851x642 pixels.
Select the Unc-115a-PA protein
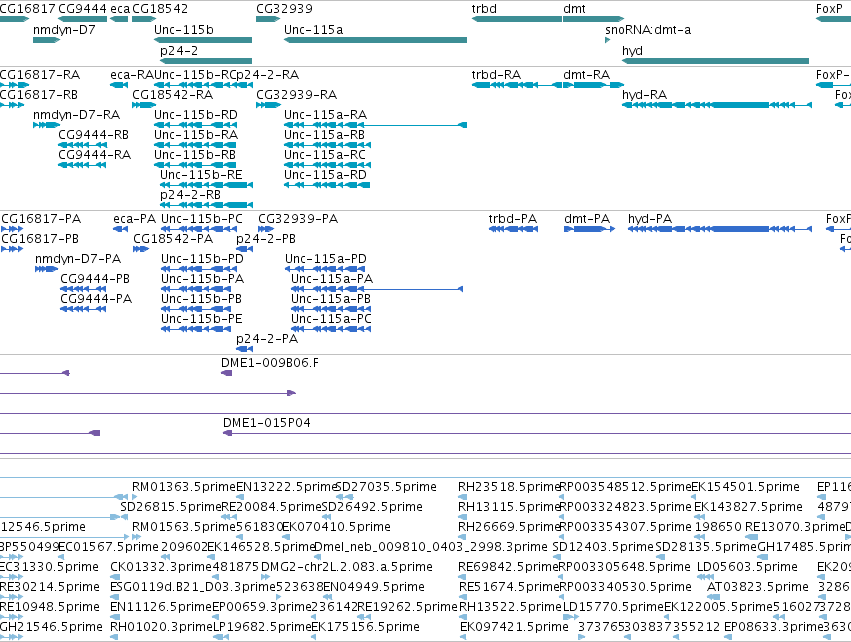(377, 289)
